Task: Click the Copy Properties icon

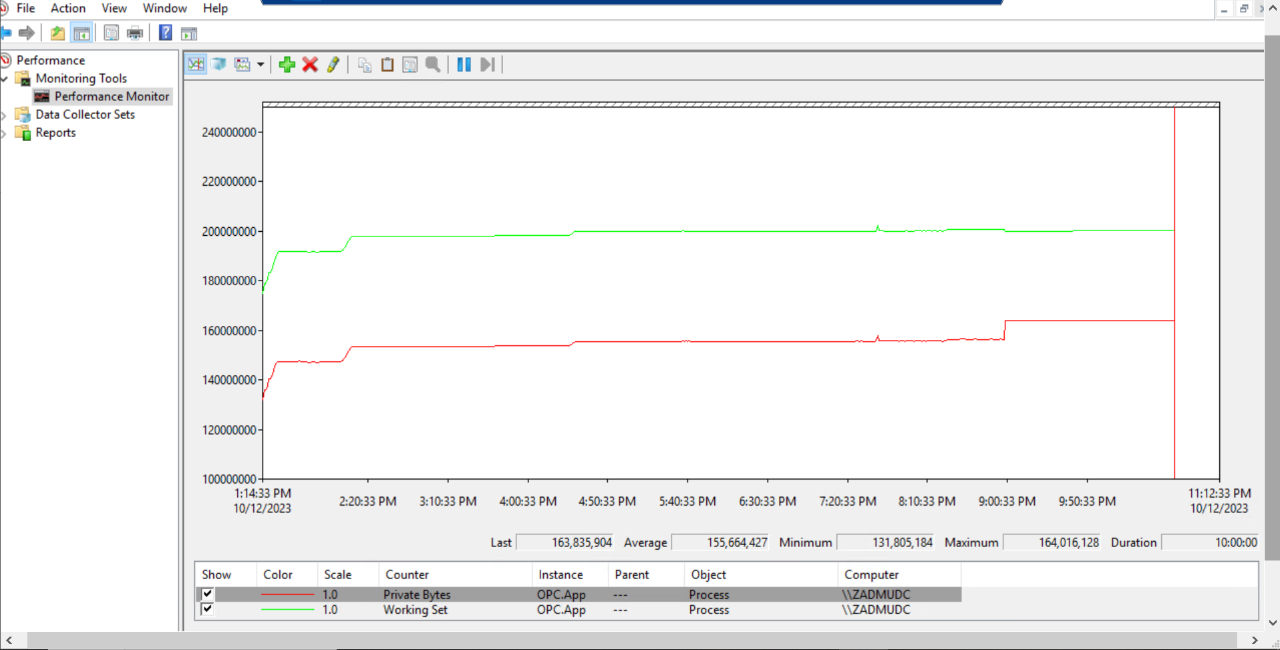Action: click(x=365, y=64)
